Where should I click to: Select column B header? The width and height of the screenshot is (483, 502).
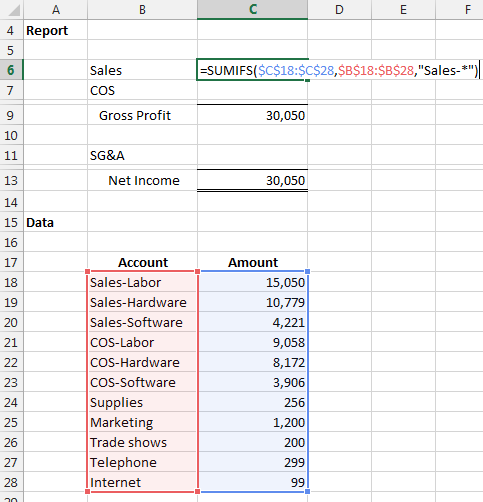coord(142,9)
